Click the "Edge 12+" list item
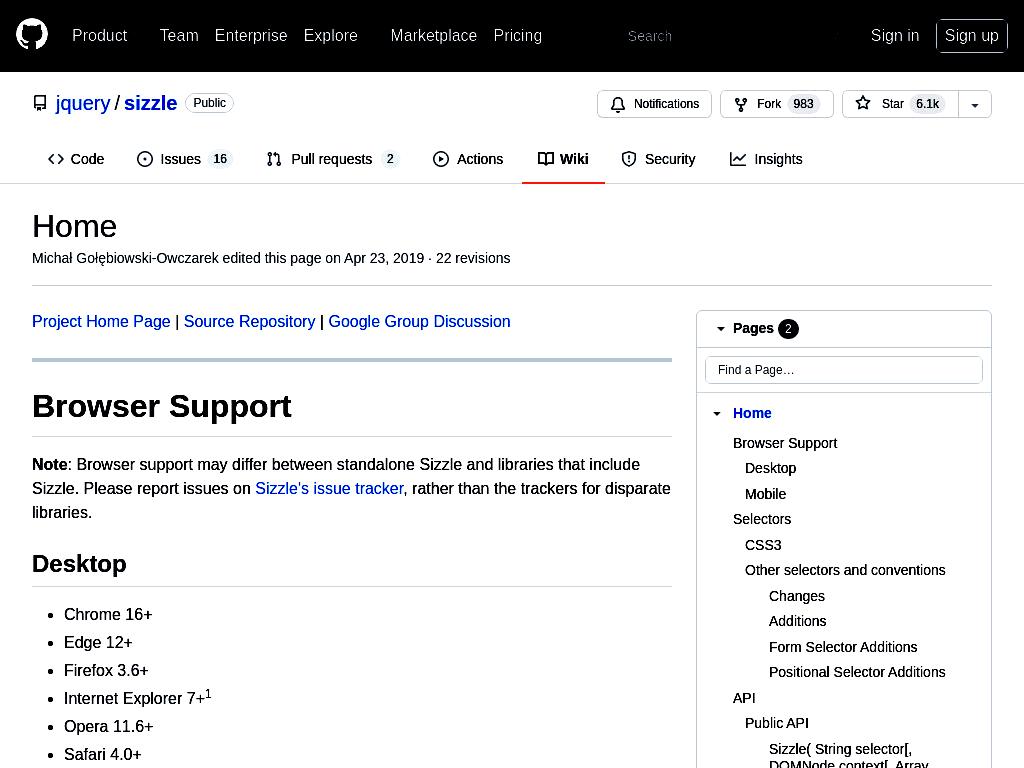Image resolution: width=1024 pixels, height=768 pixels. tap(98, 643)
